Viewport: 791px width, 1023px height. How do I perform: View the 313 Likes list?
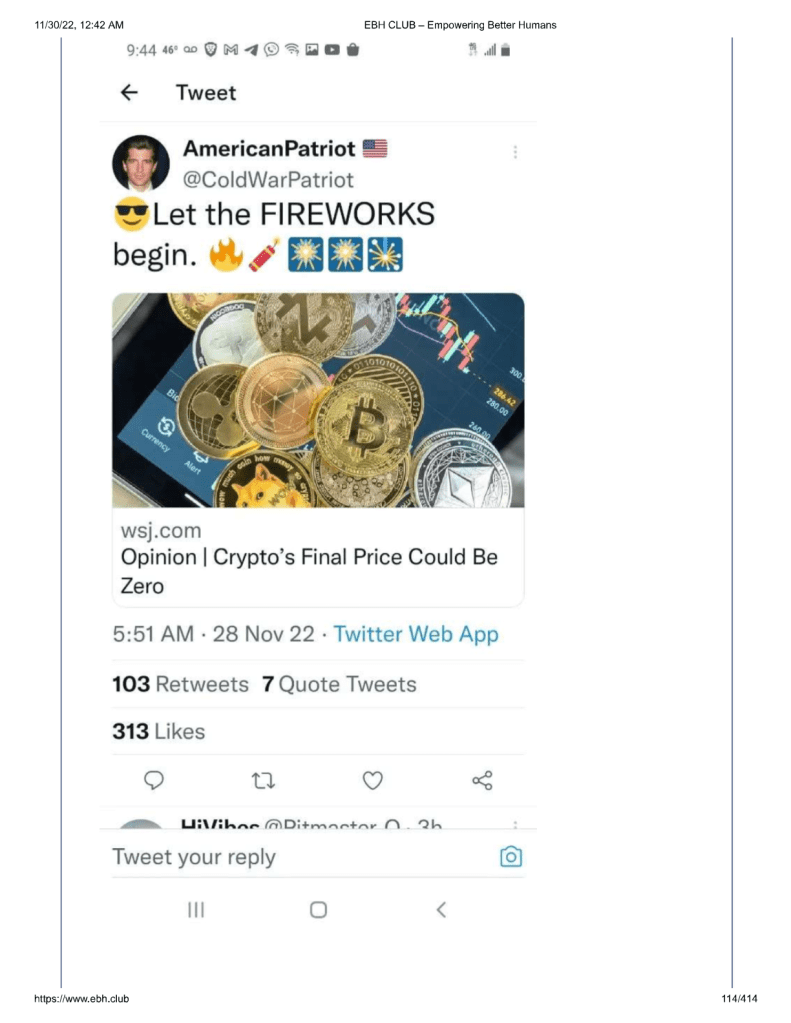pyautogui.click(x=158, y=732)
